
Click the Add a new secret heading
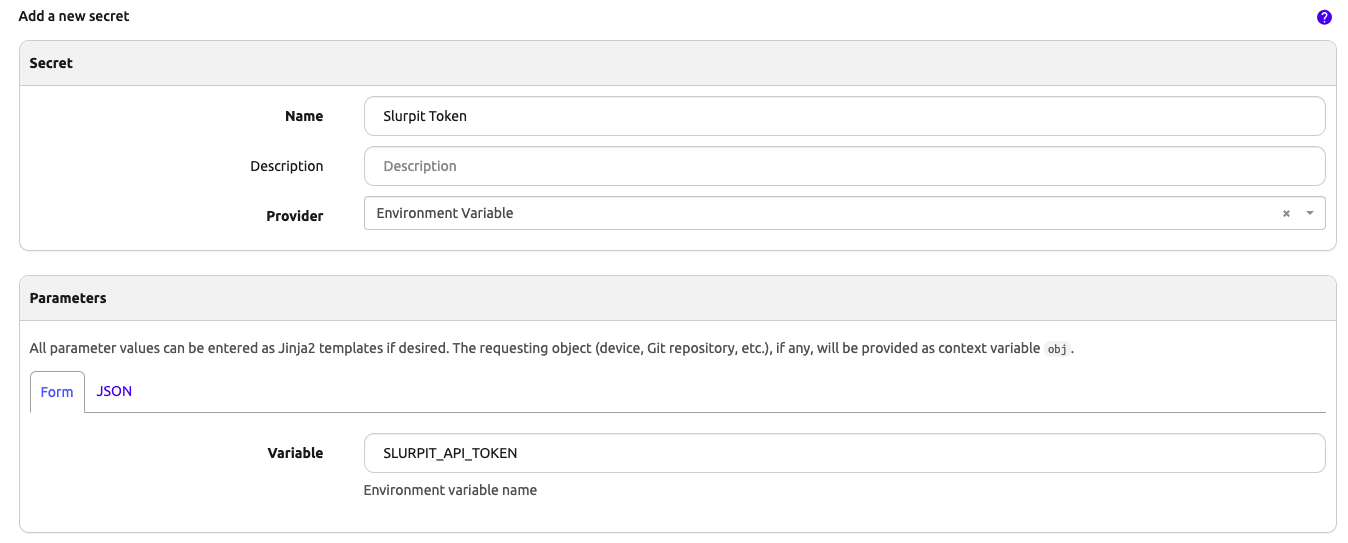(x=74, y=16)
